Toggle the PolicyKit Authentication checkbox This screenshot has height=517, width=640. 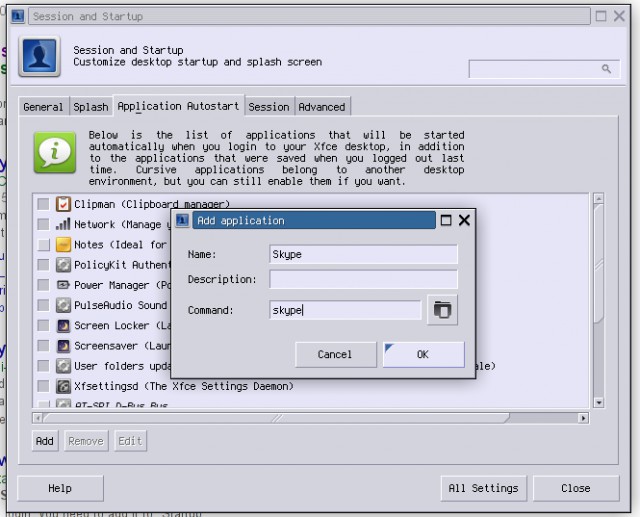(43, 265)
